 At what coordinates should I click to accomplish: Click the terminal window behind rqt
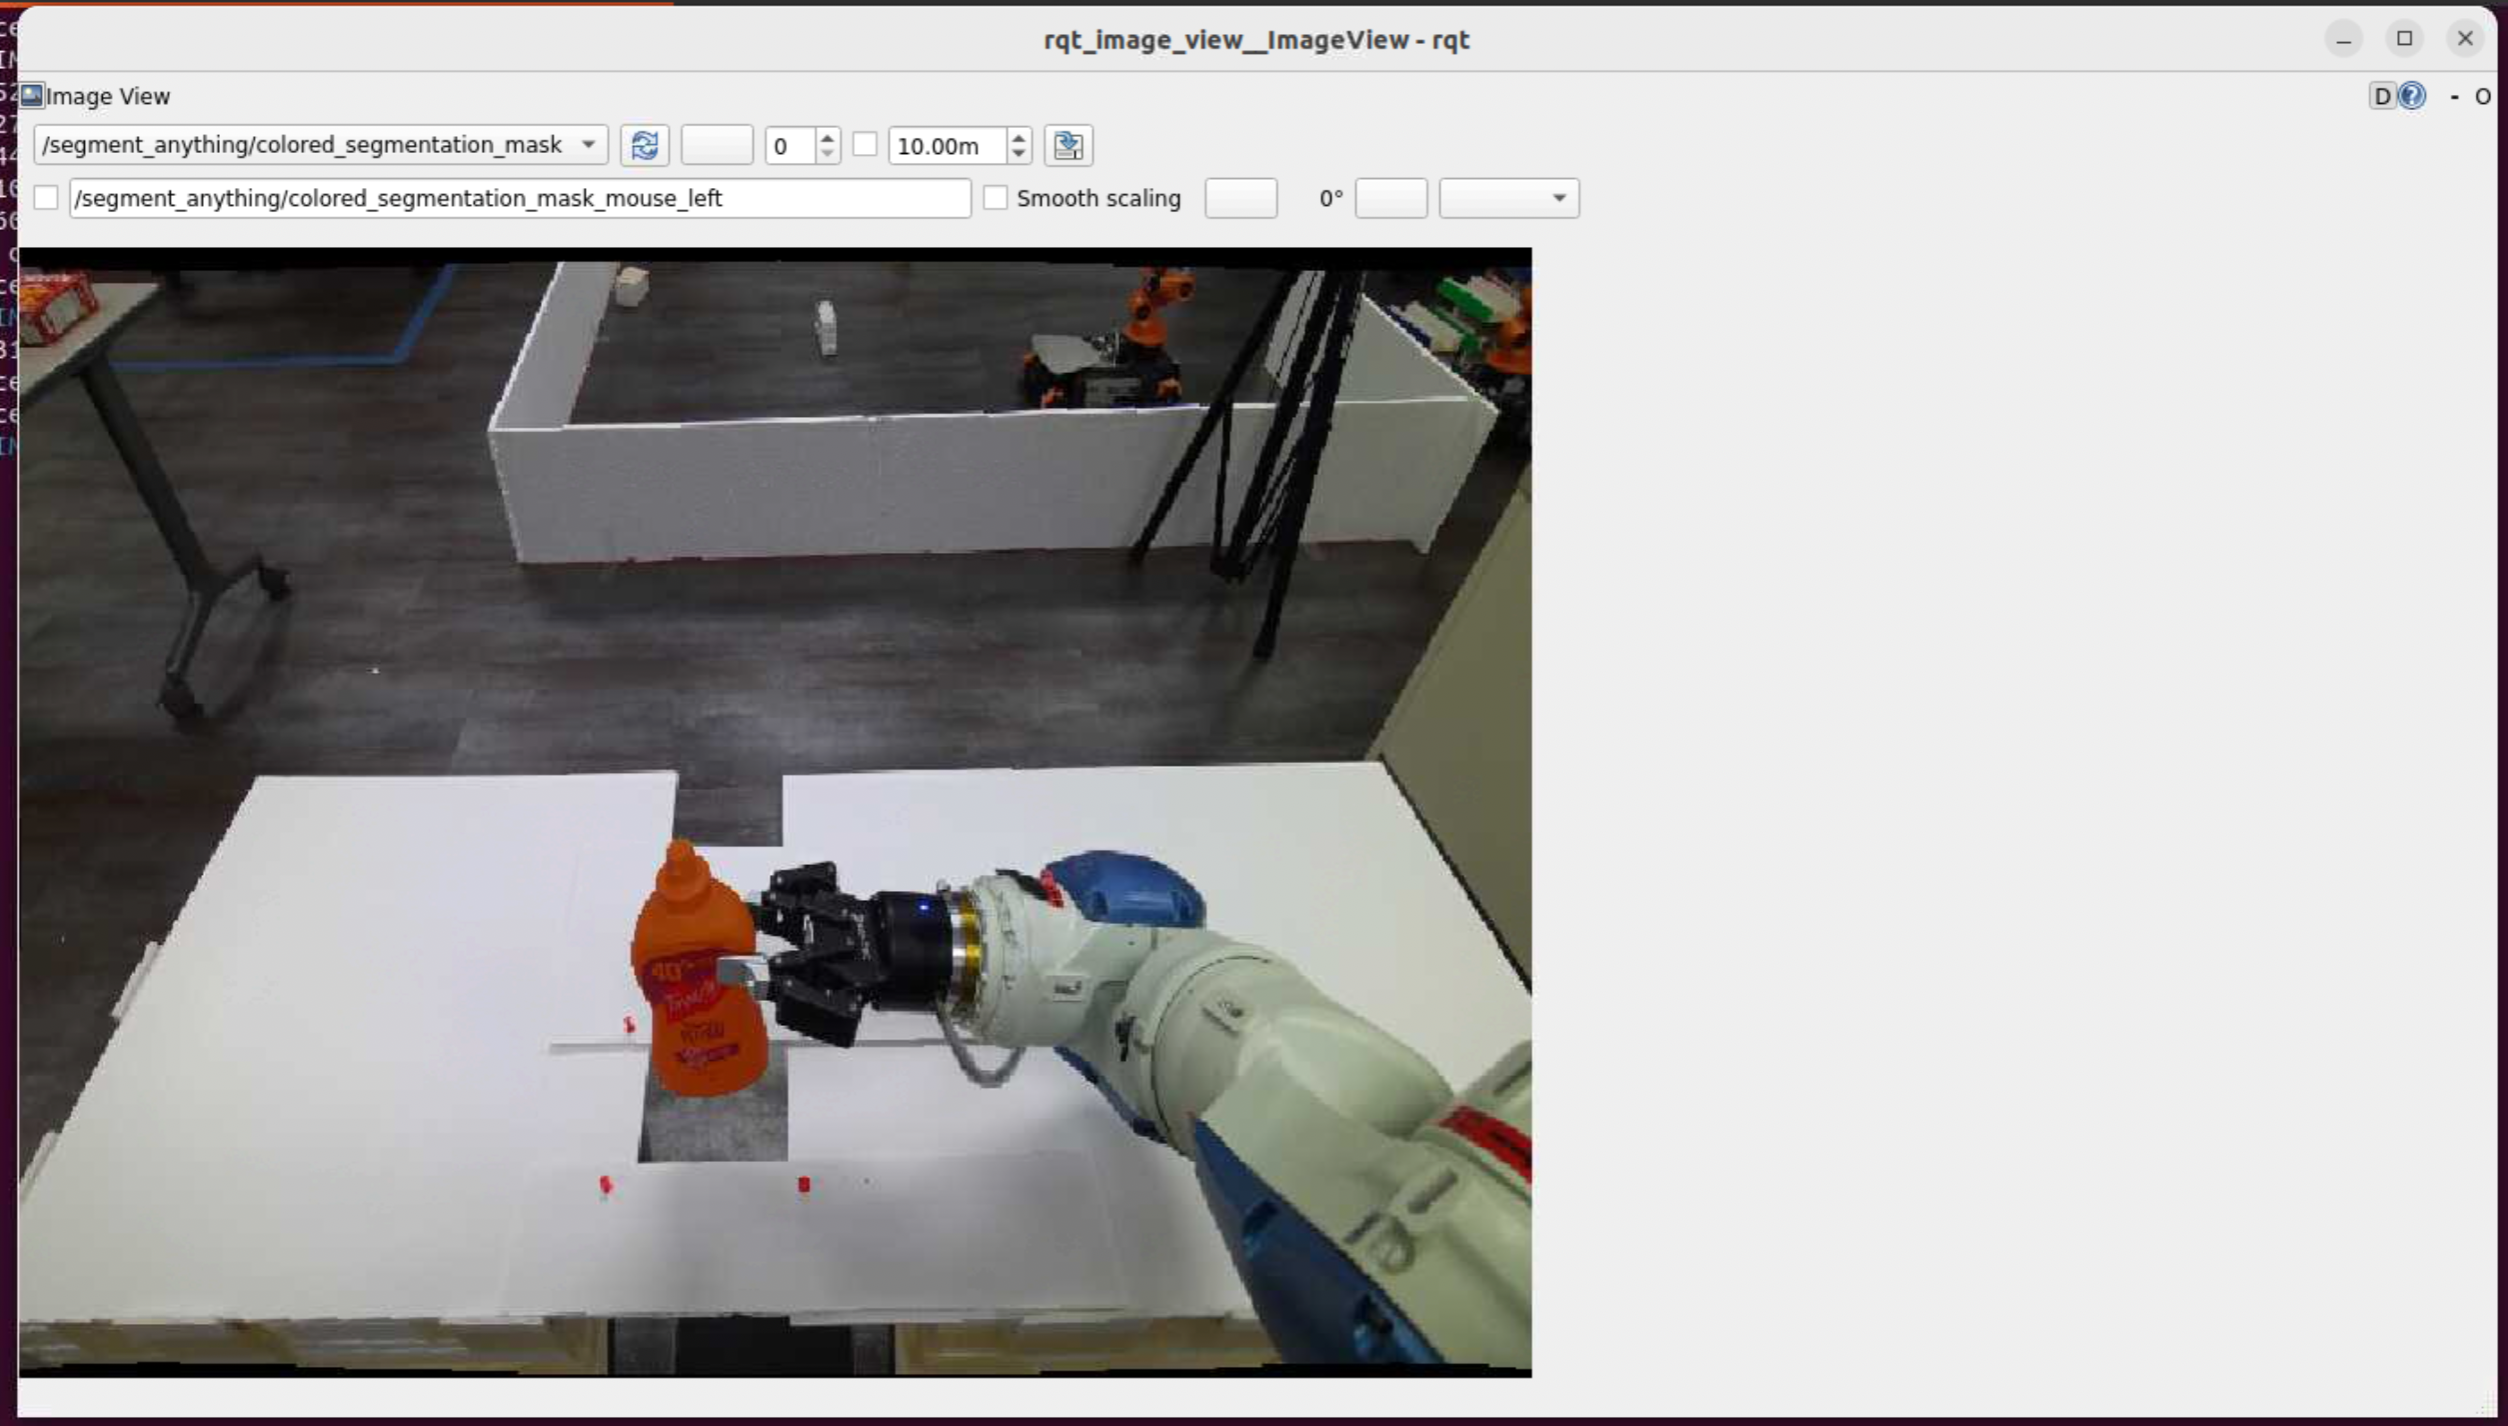click(x=8, y=300)
